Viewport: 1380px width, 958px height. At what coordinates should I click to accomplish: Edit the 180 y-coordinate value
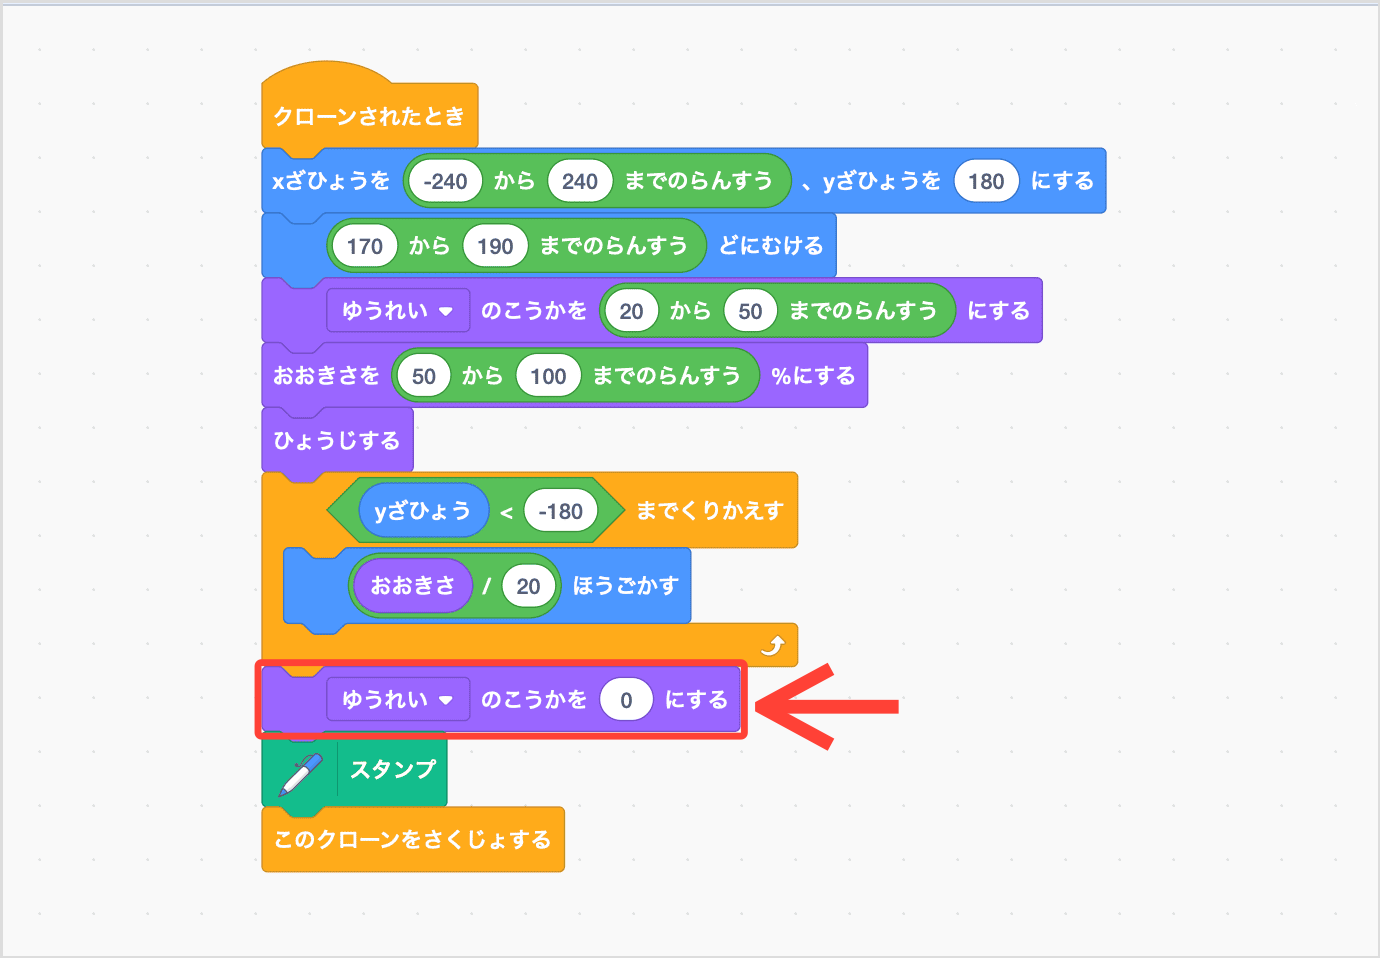986,181
